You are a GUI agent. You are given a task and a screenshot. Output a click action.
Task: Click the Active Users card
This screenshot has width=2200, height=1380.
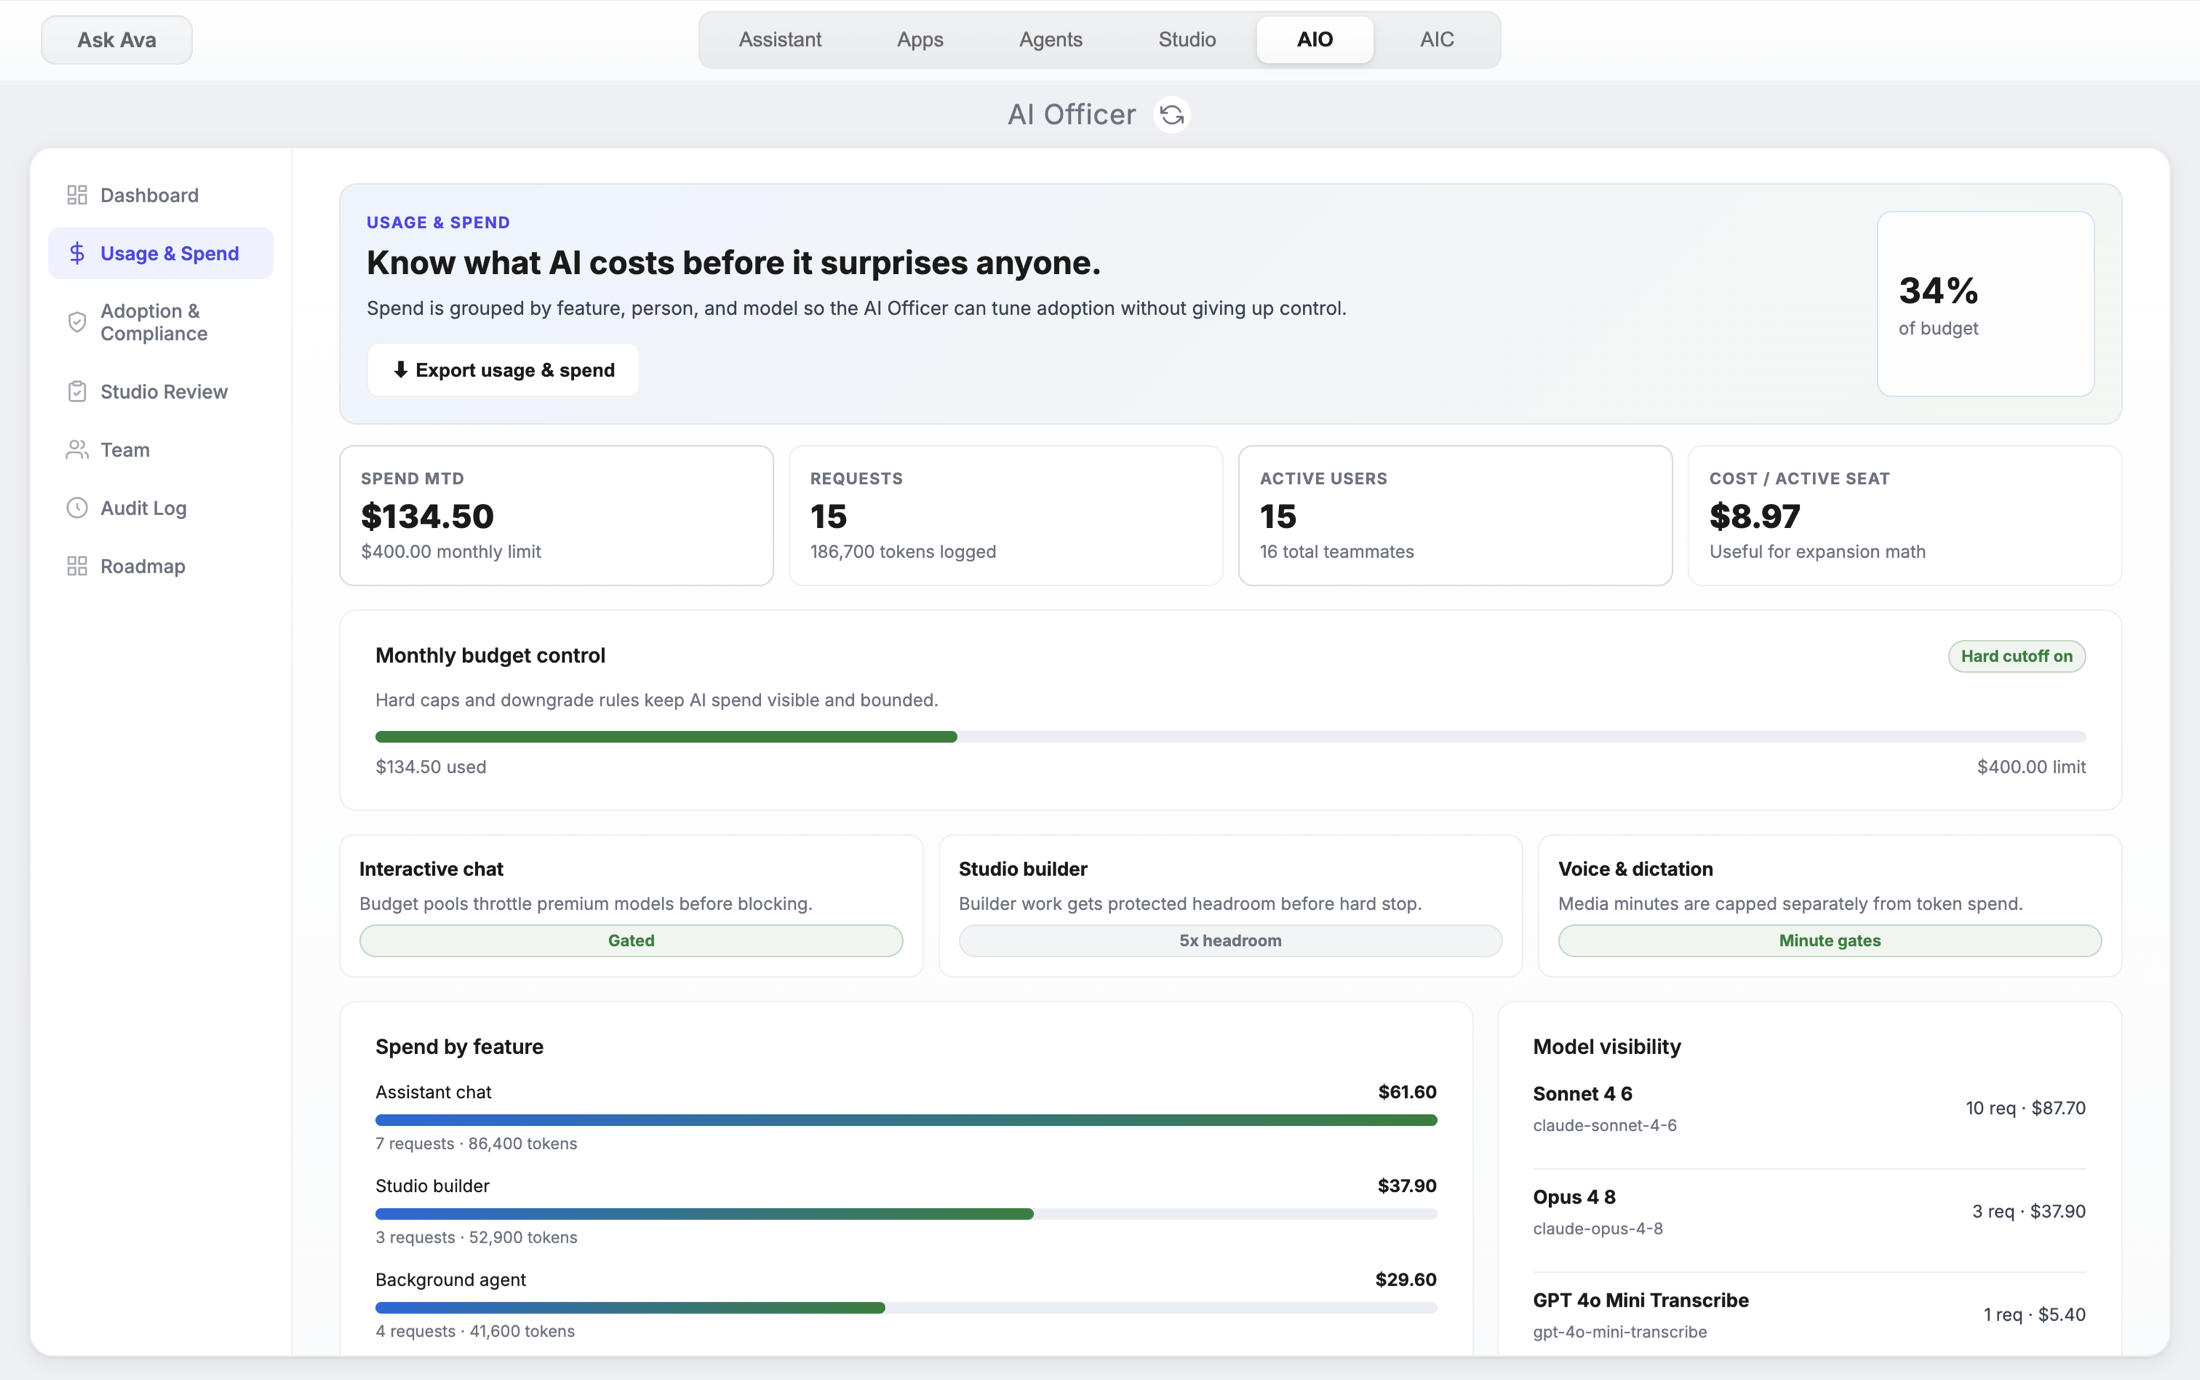(x=1455, y=516)
